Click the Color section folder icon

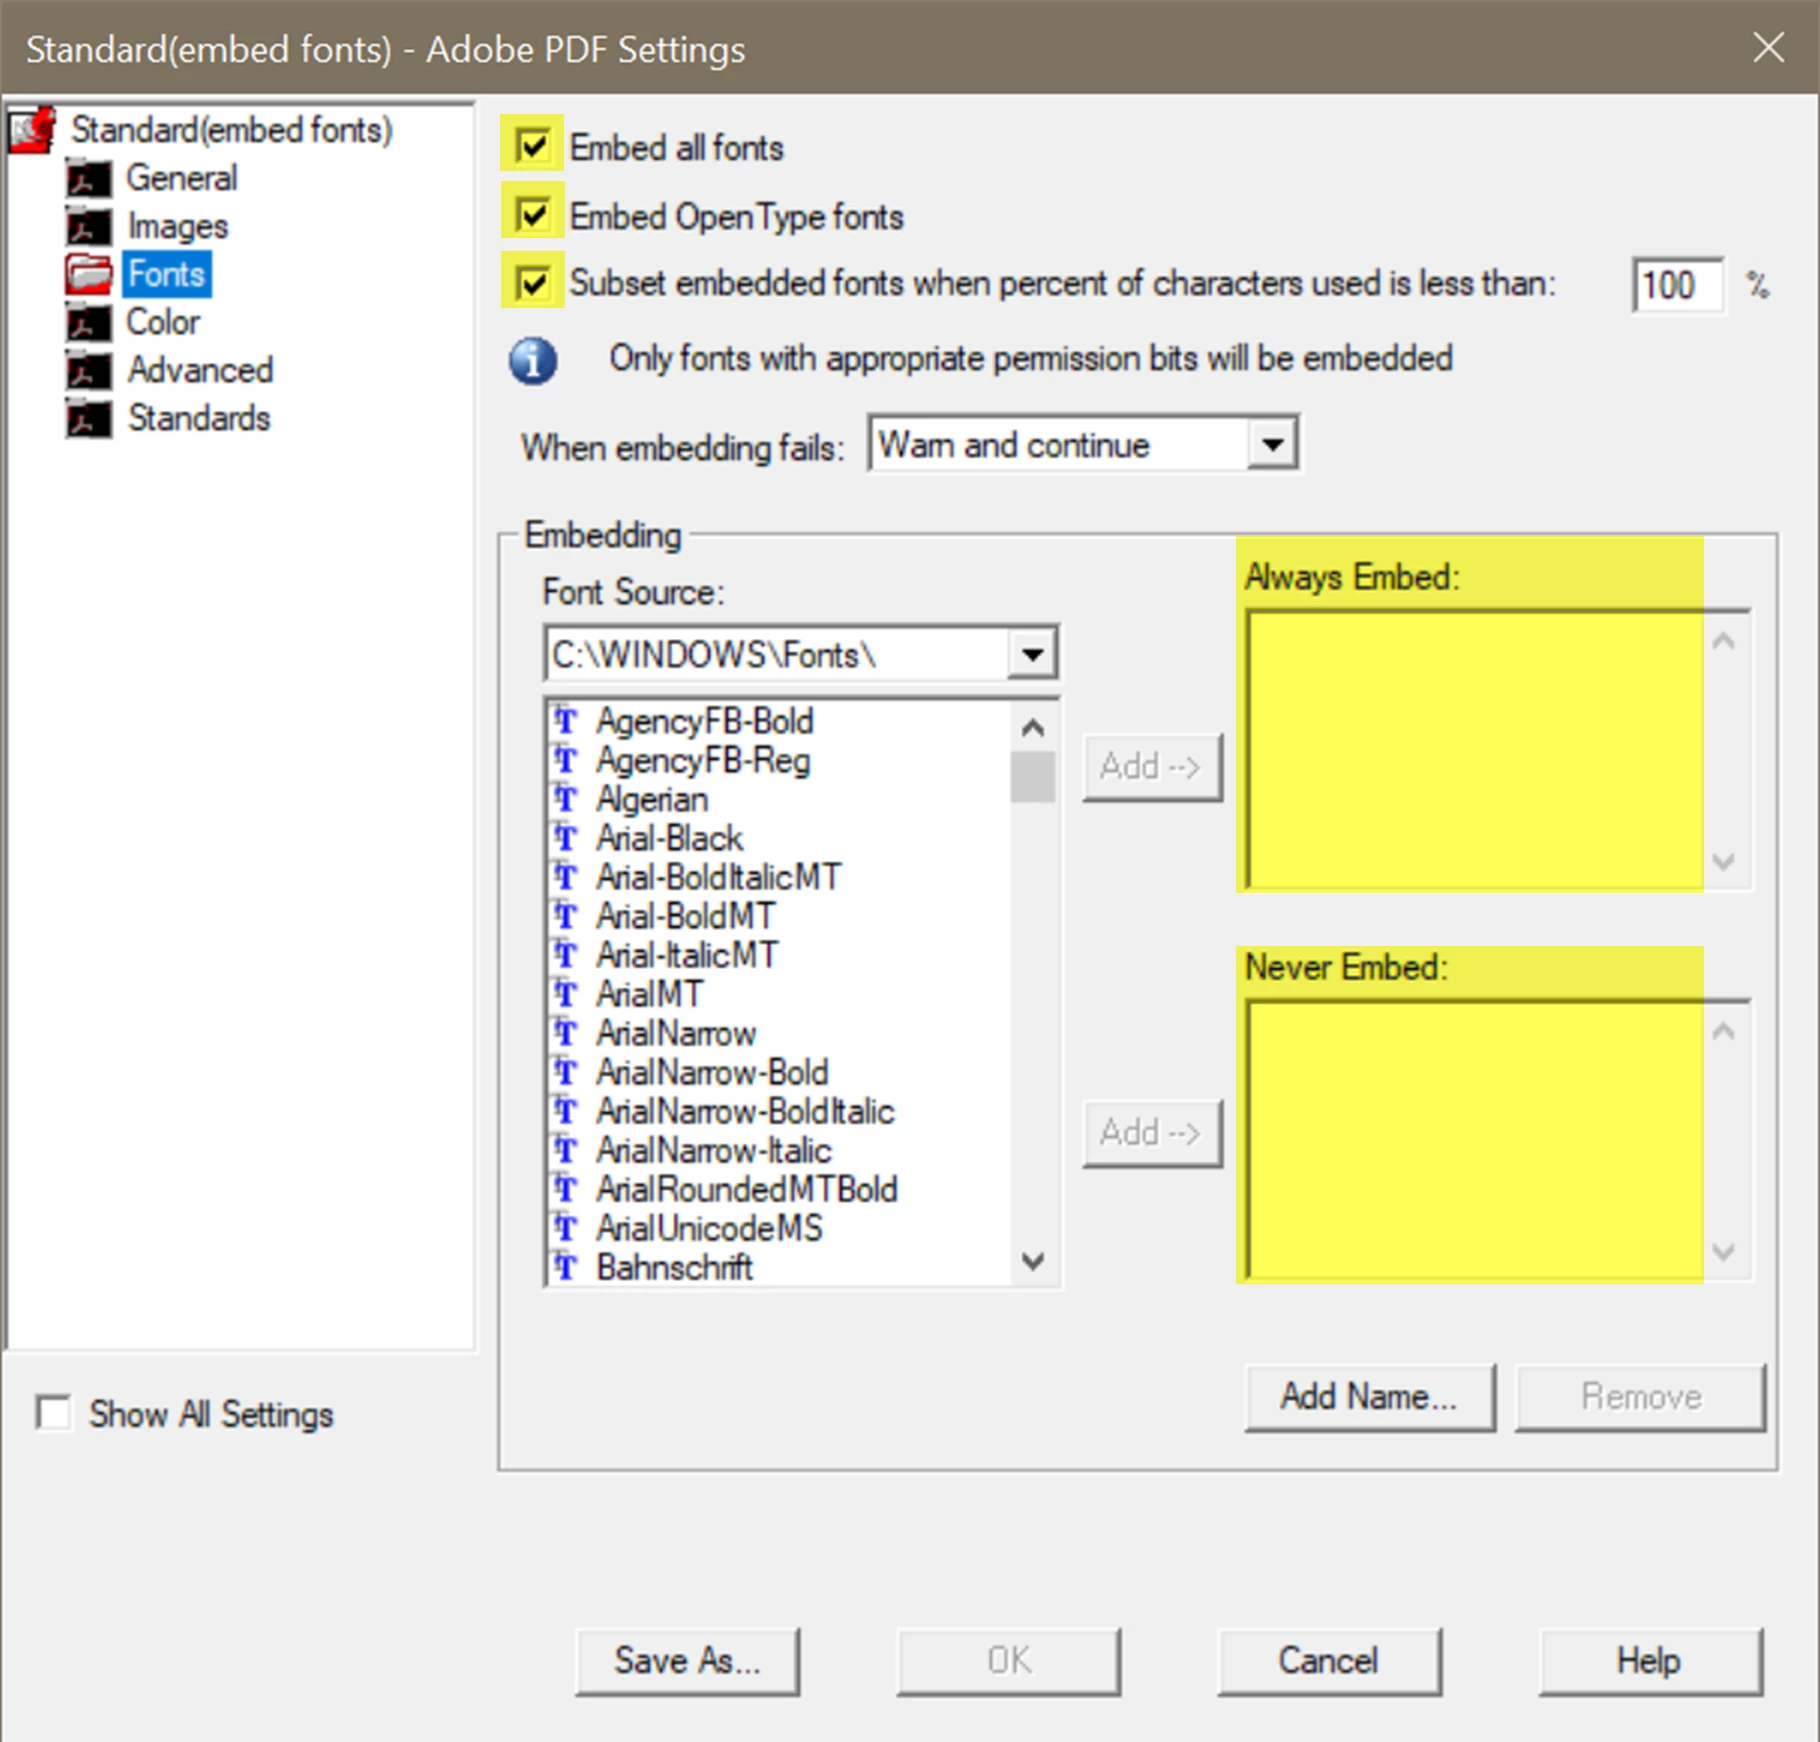pyautogui.click(x=89, y=323)
